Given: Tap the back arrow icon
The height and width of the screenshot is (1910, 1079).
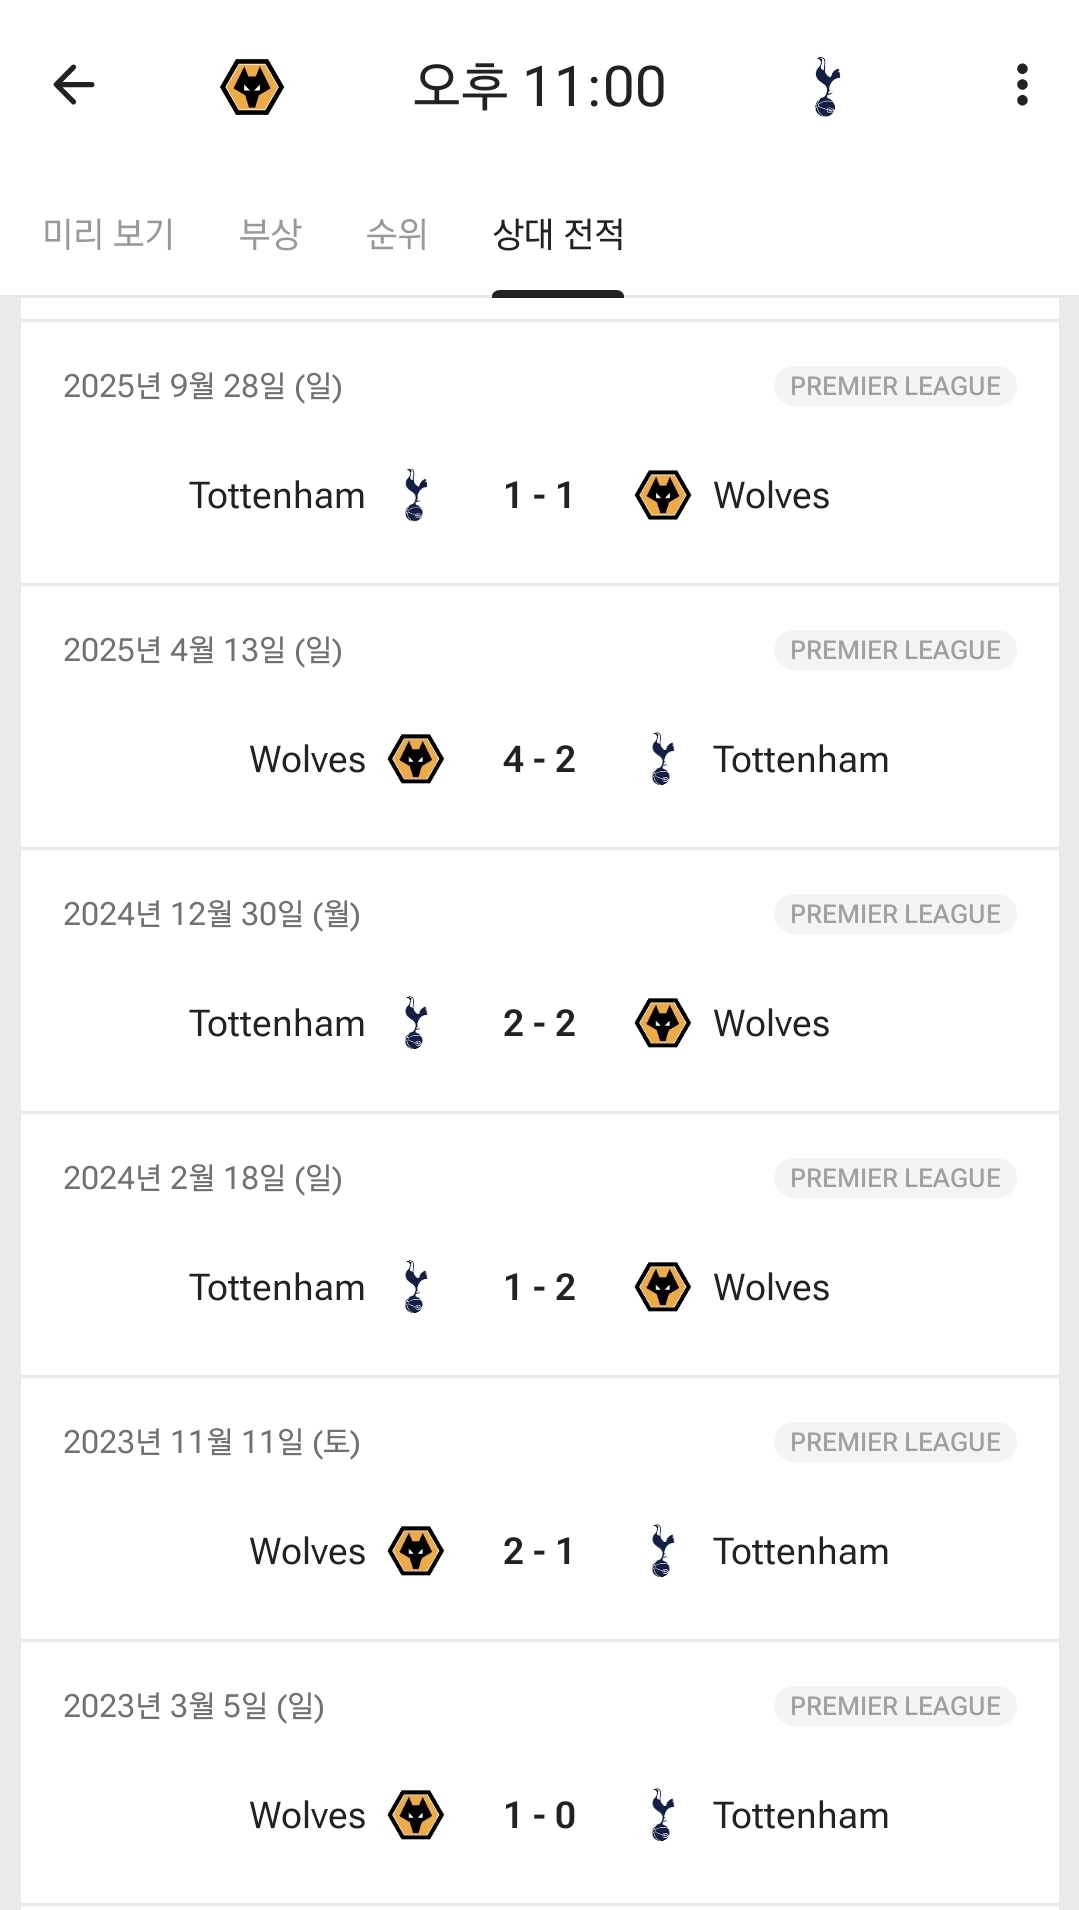Looking at the screenshot, I should pyautogui.click(x=74, y=85).
